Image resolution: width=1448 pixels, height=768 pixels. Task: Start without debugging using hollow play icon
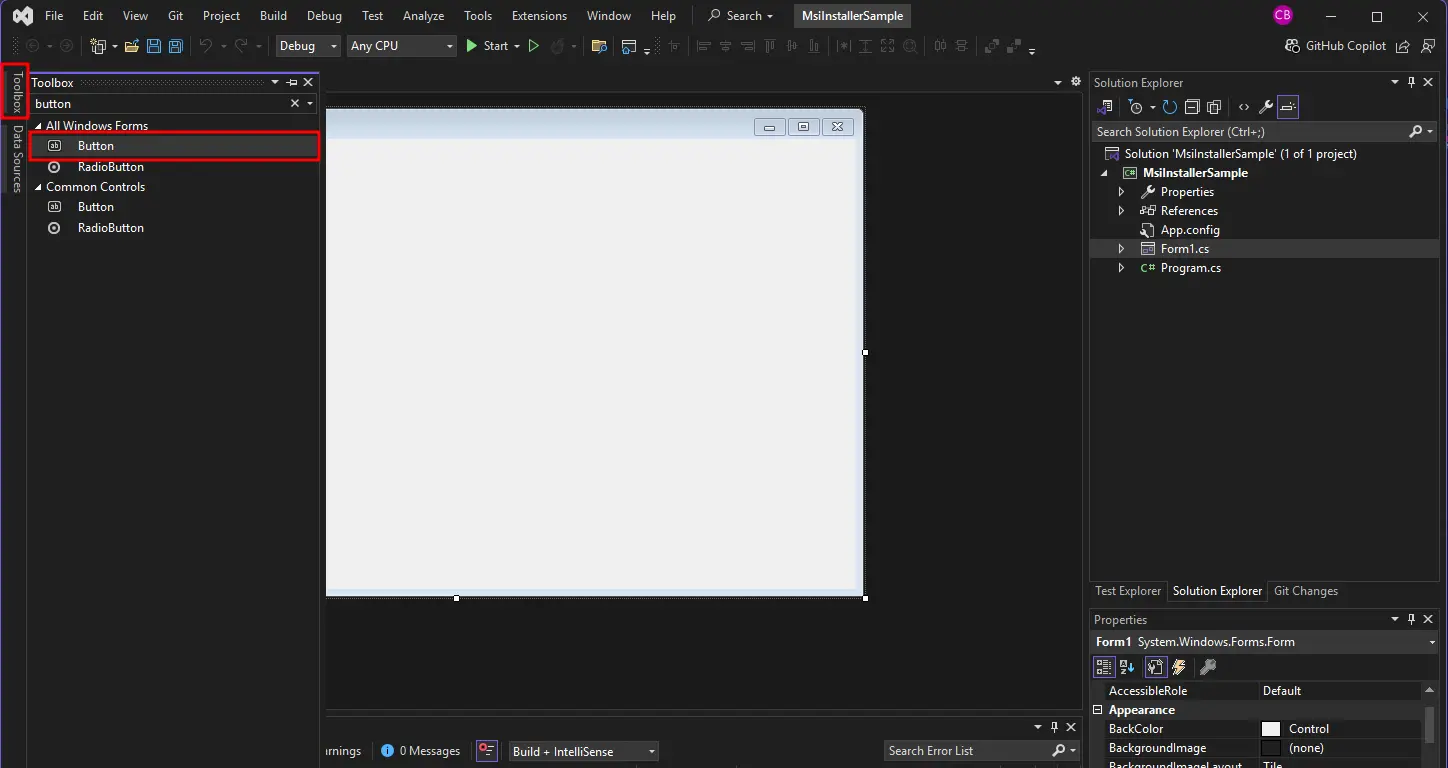point(533,46)
